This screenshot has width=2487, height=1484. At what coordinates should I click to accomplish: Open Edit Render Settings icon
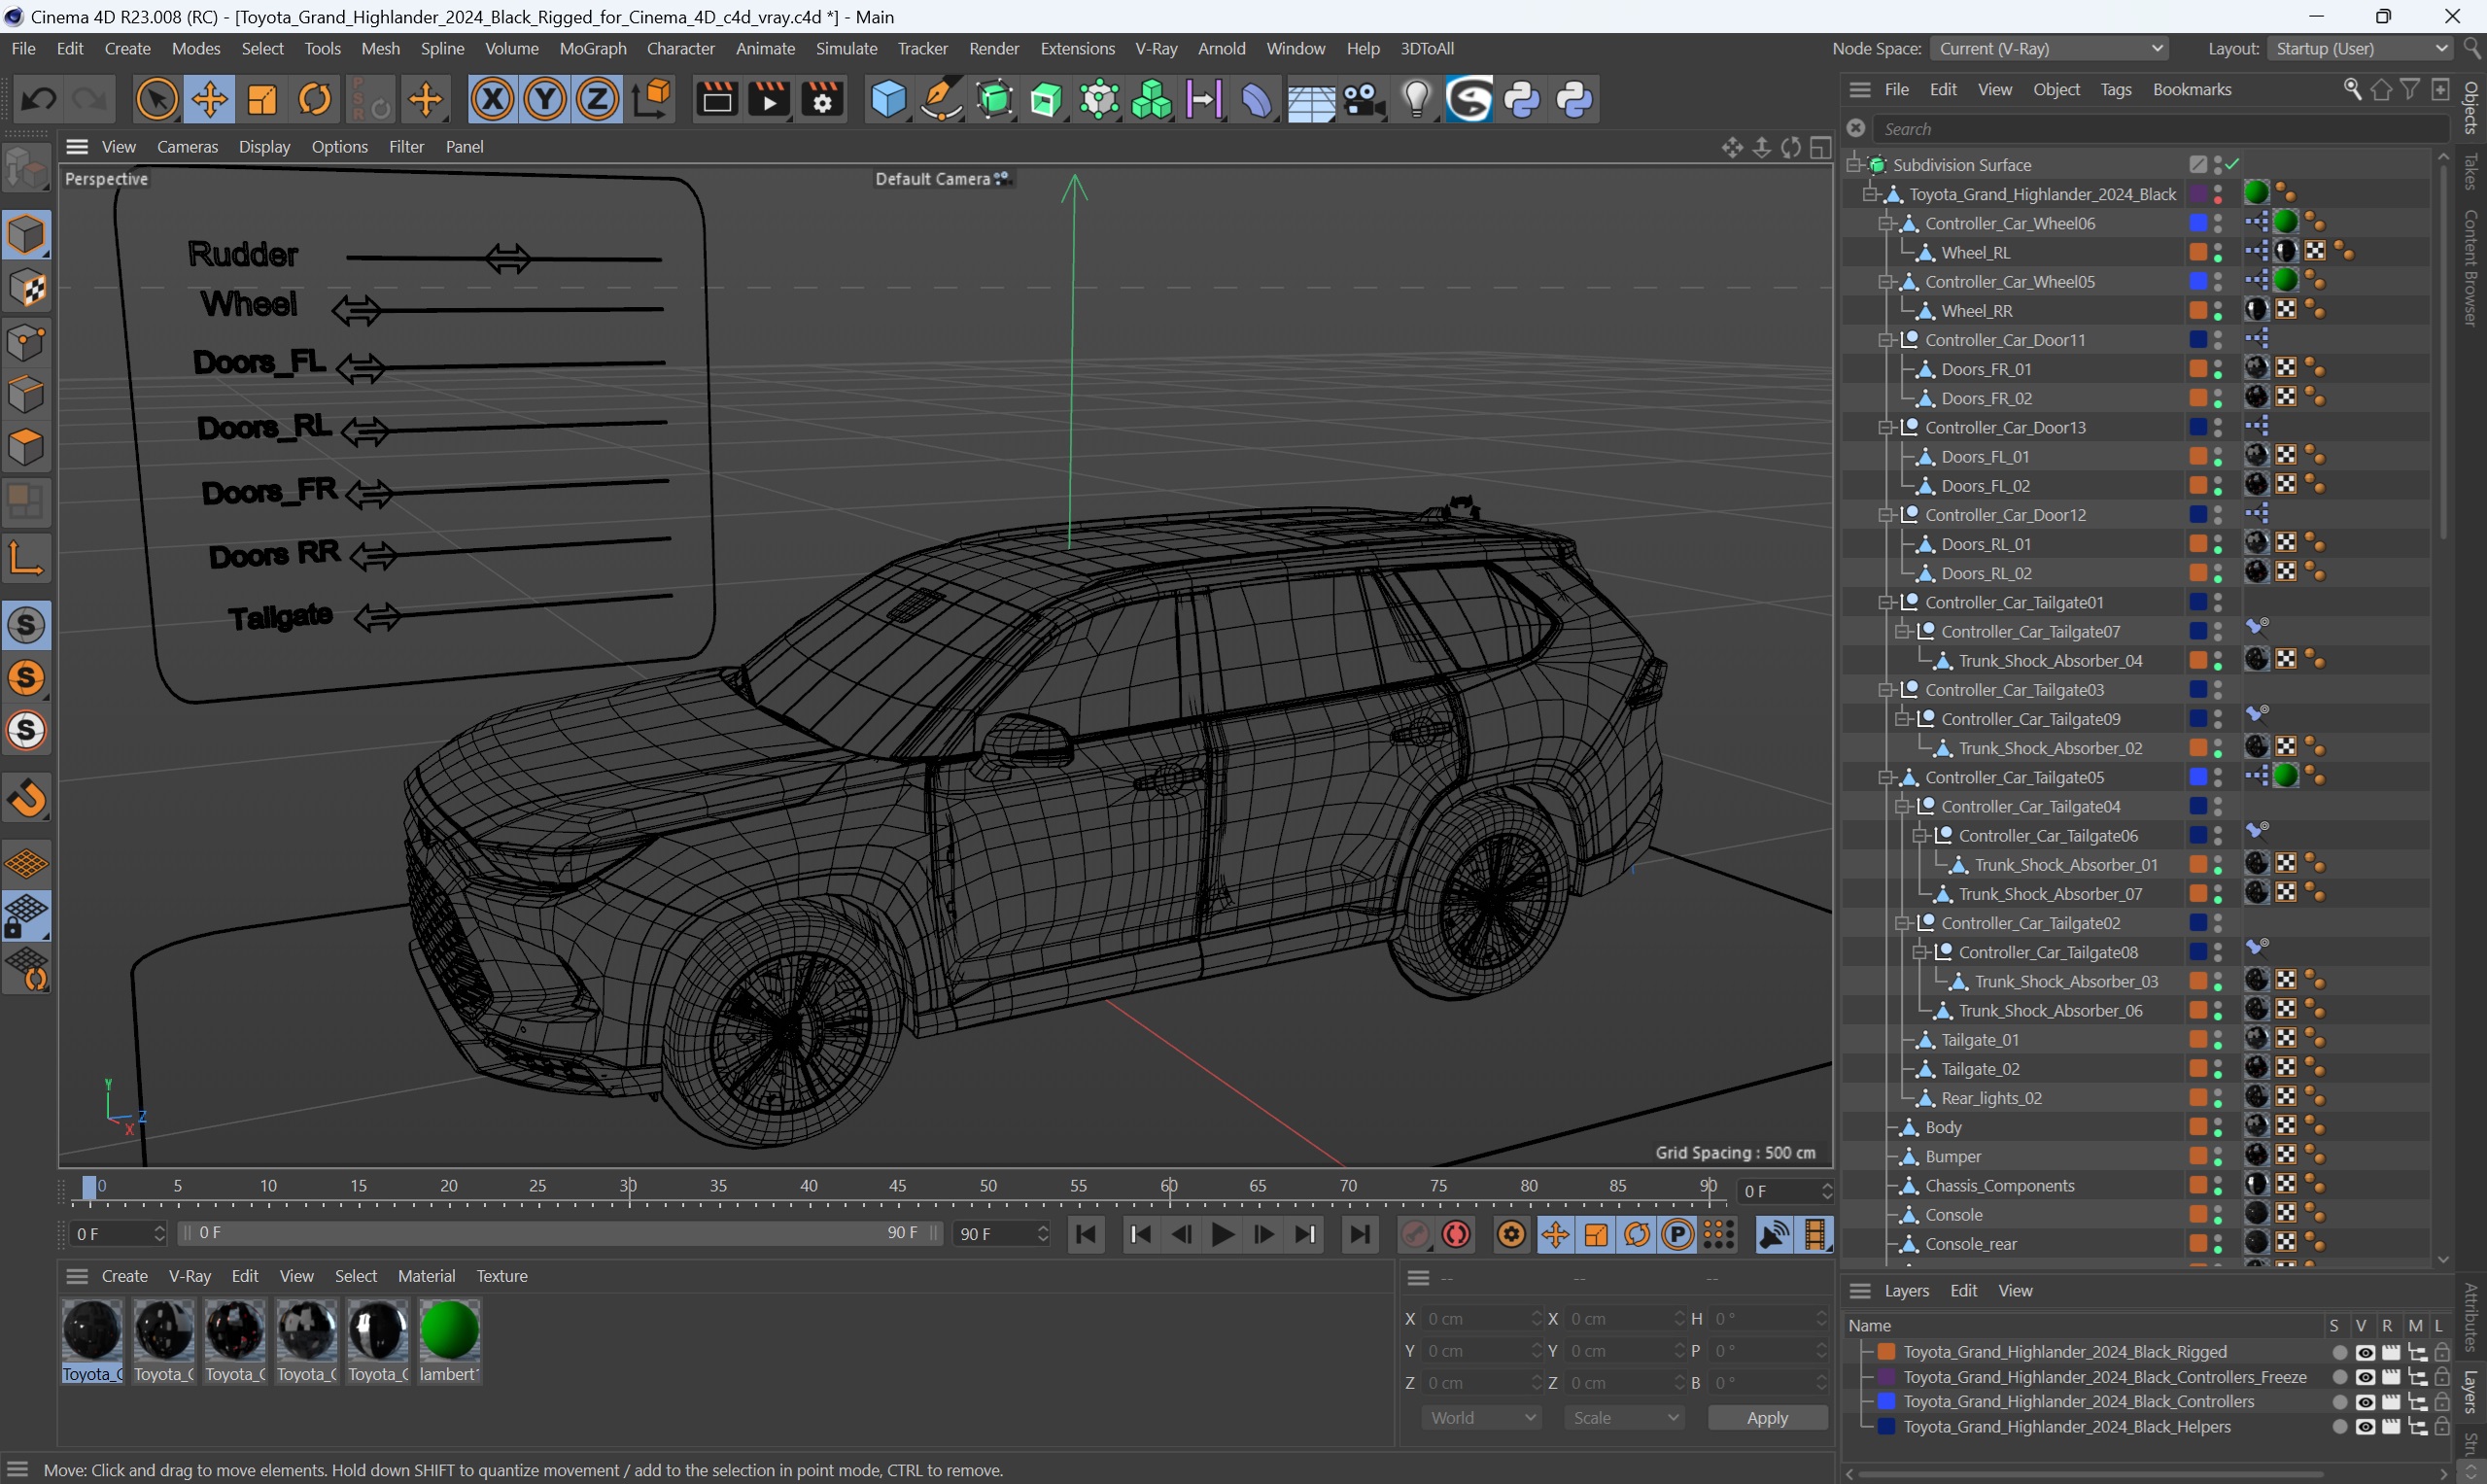pos(822,99)
